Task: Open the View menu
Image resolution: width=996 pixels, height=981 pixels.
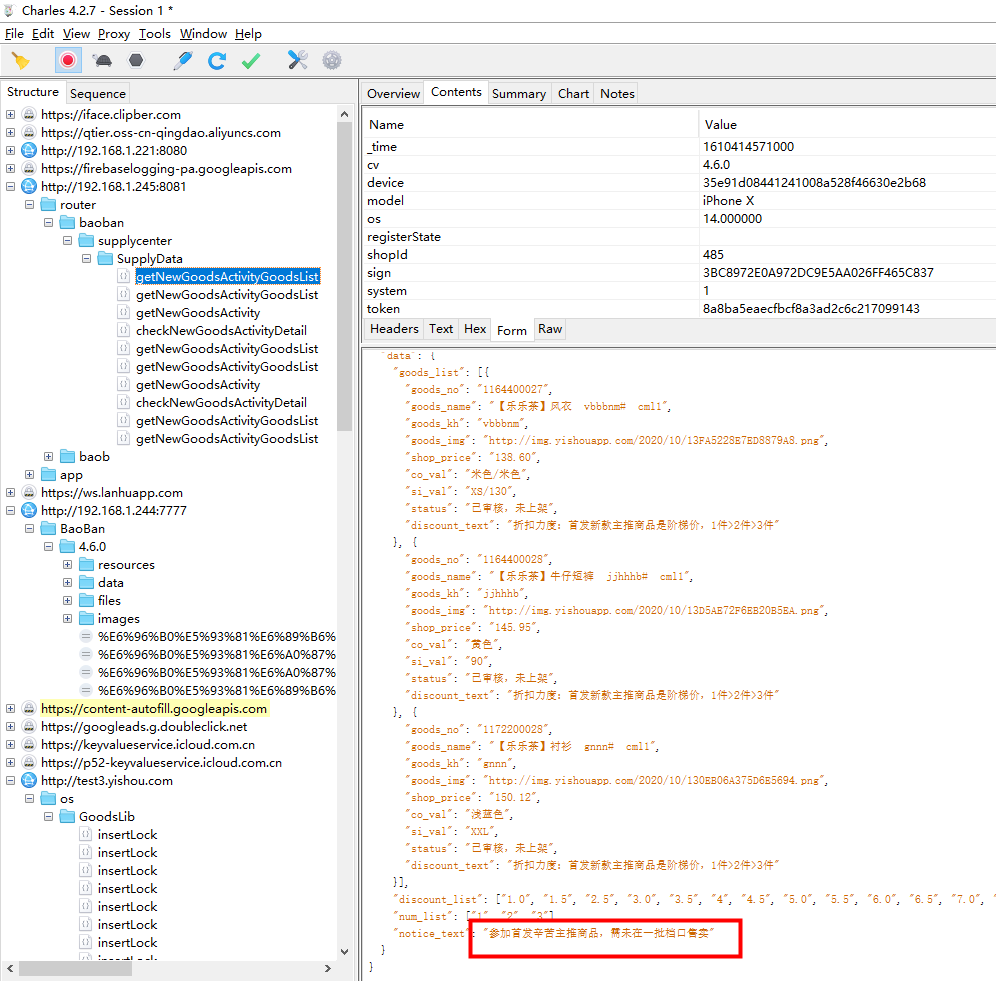Action: pyautogui.click(x=76, y=34)
